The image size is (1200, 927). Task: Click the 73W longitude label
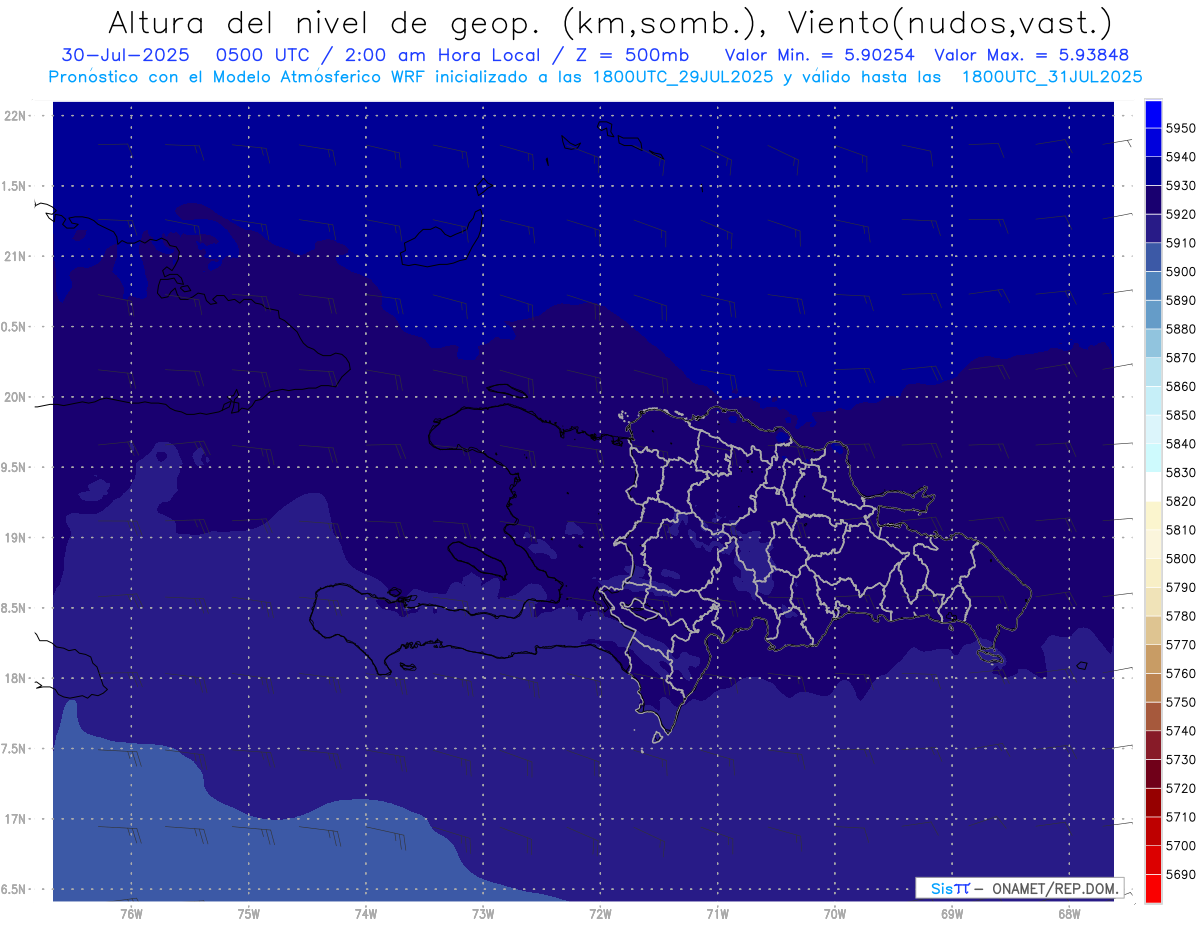(x=483, y=913)
